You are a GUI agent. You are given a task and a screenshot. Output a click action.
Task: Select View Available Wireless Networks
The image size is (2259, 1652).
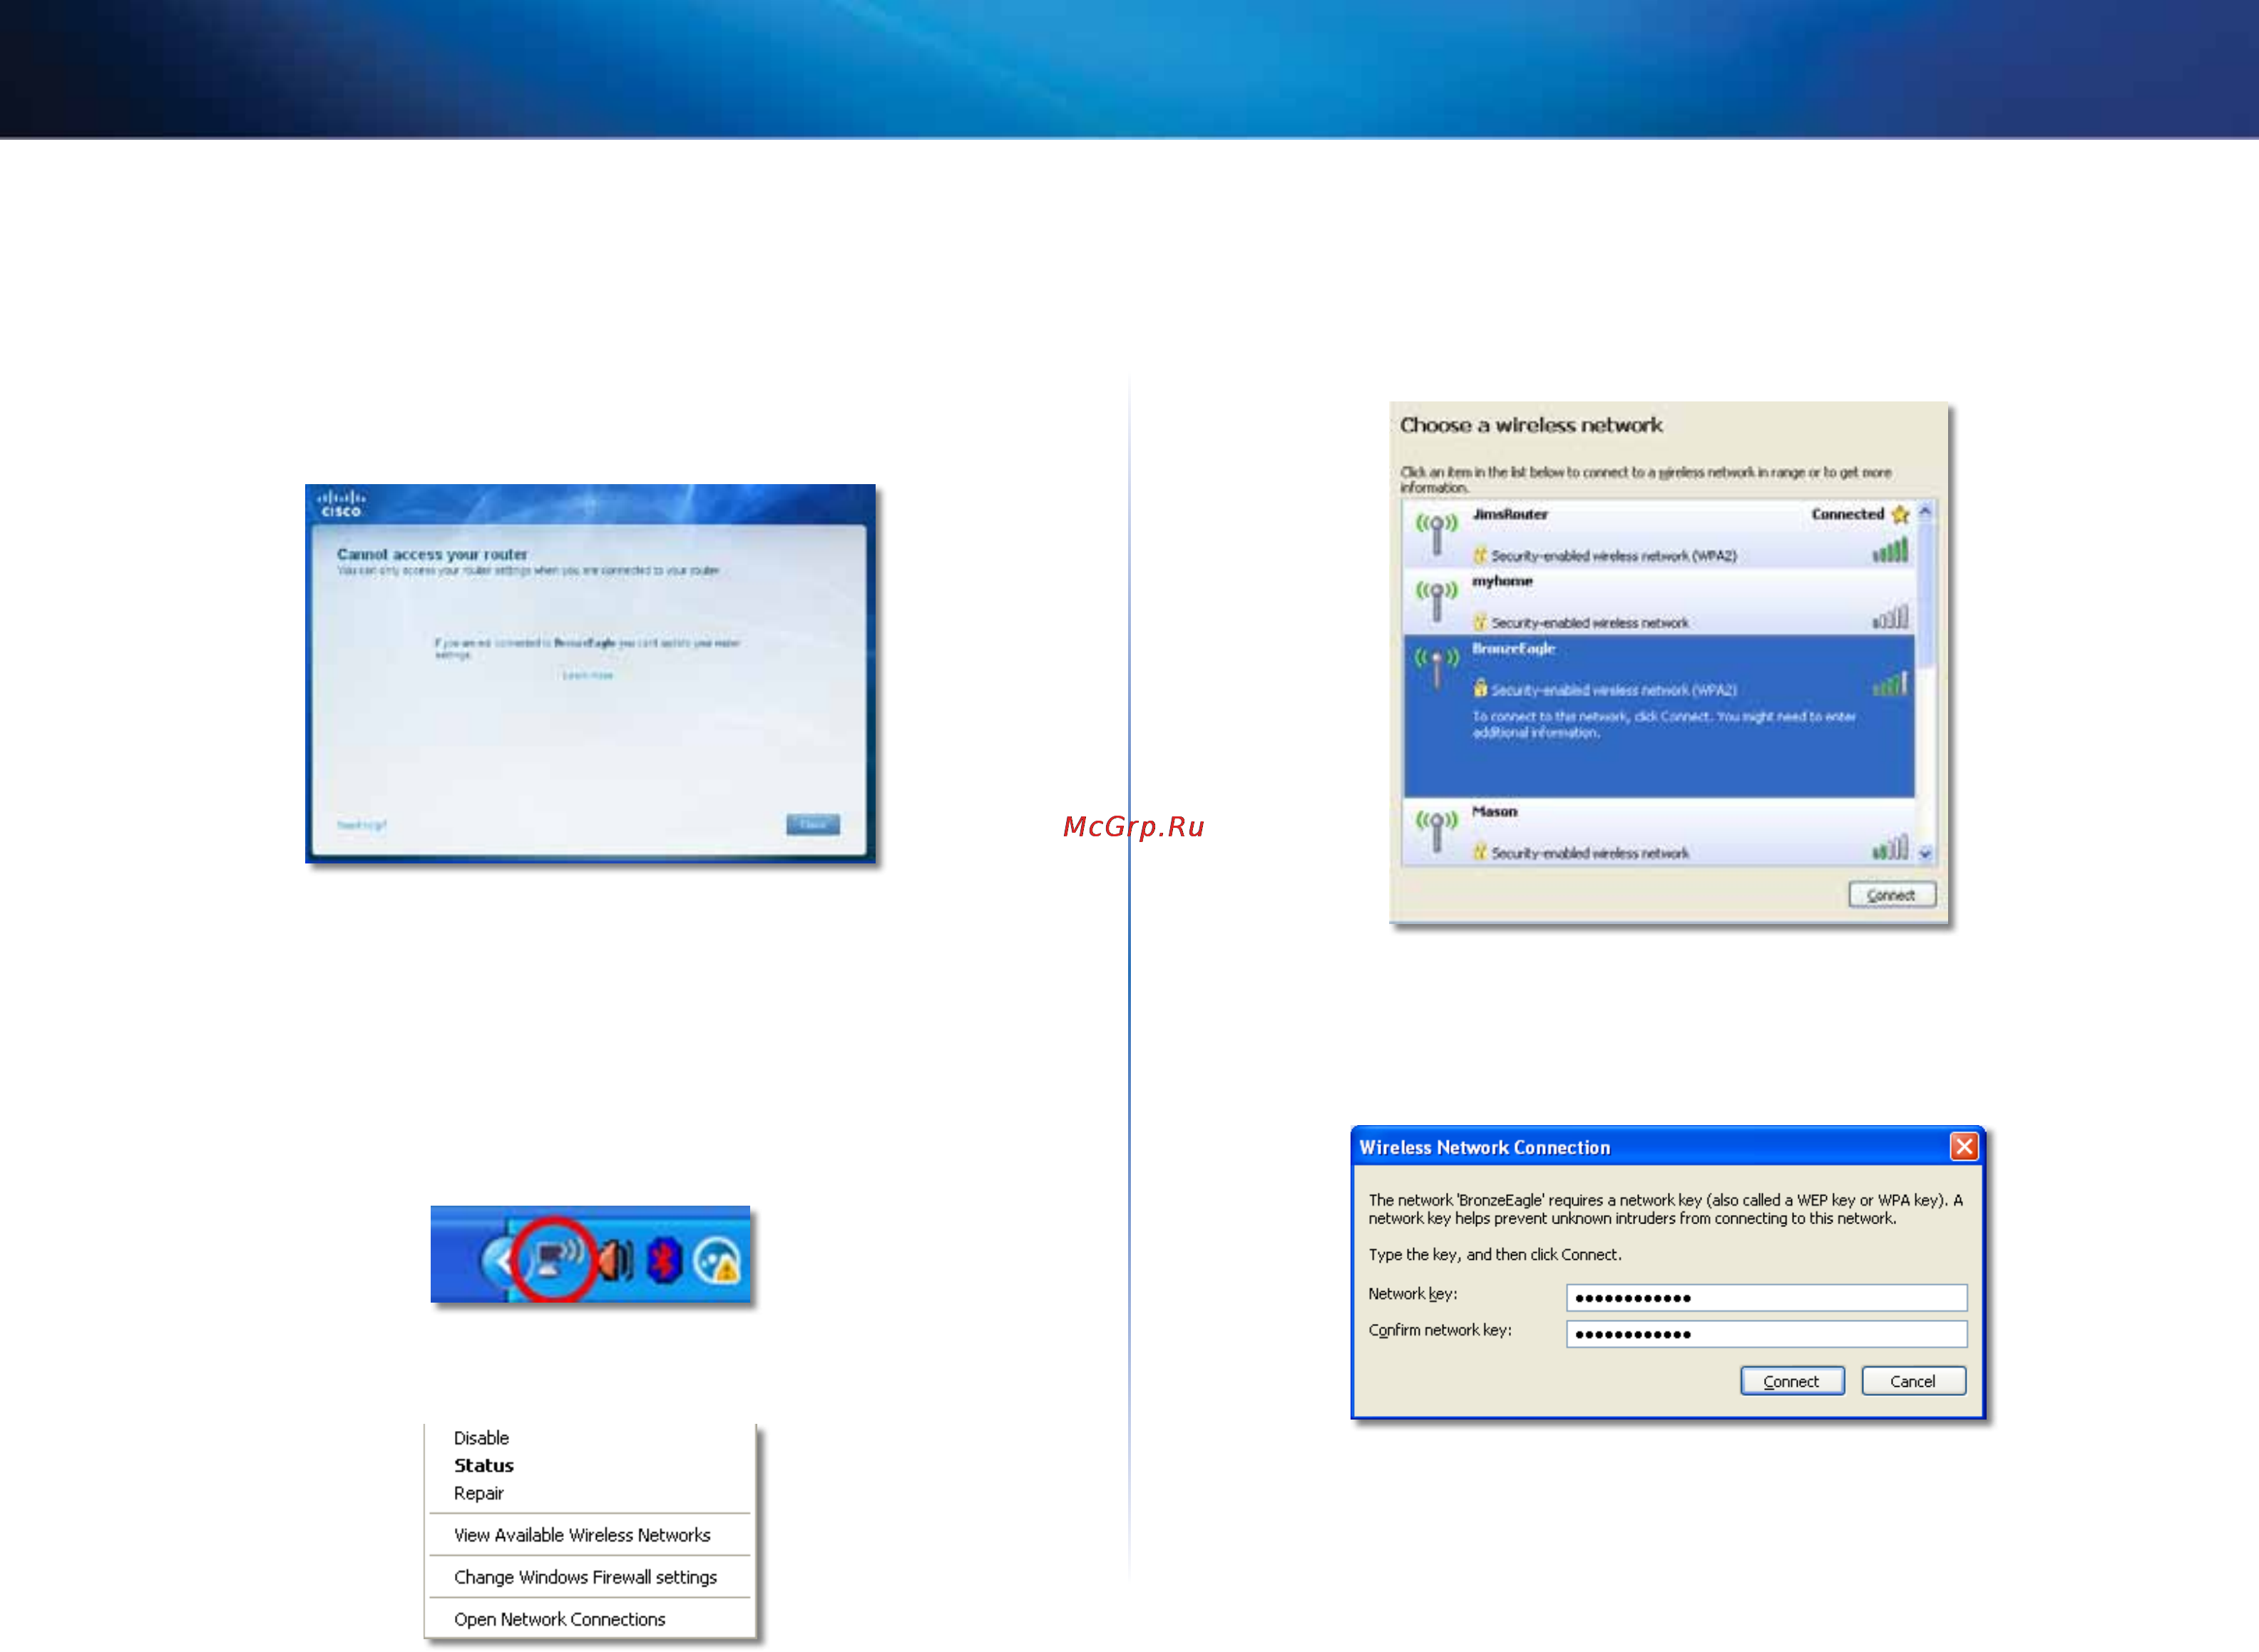[582, 1535]
